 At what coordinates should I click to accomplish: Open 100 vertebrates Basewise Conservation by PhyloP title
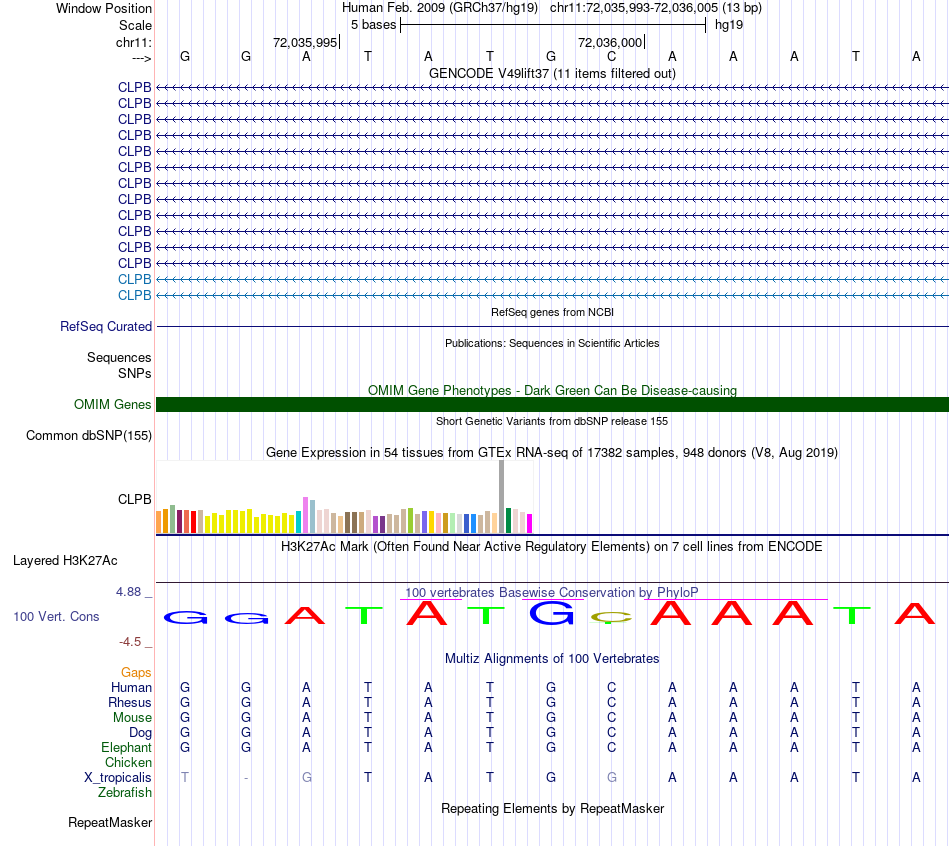coord(552,592)
